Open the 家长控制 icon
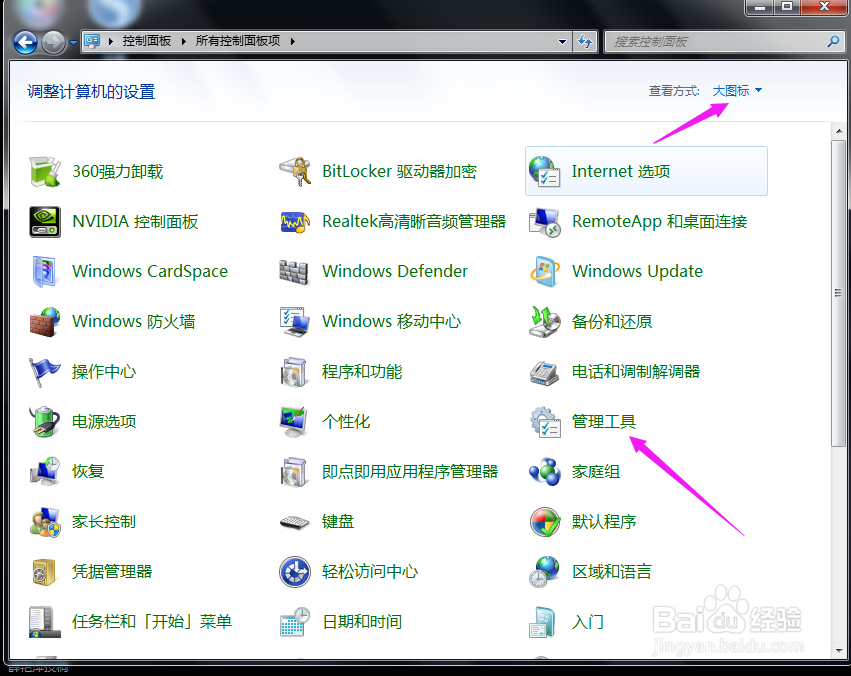Viewport: 851px width, 676px height. point(45,521)
